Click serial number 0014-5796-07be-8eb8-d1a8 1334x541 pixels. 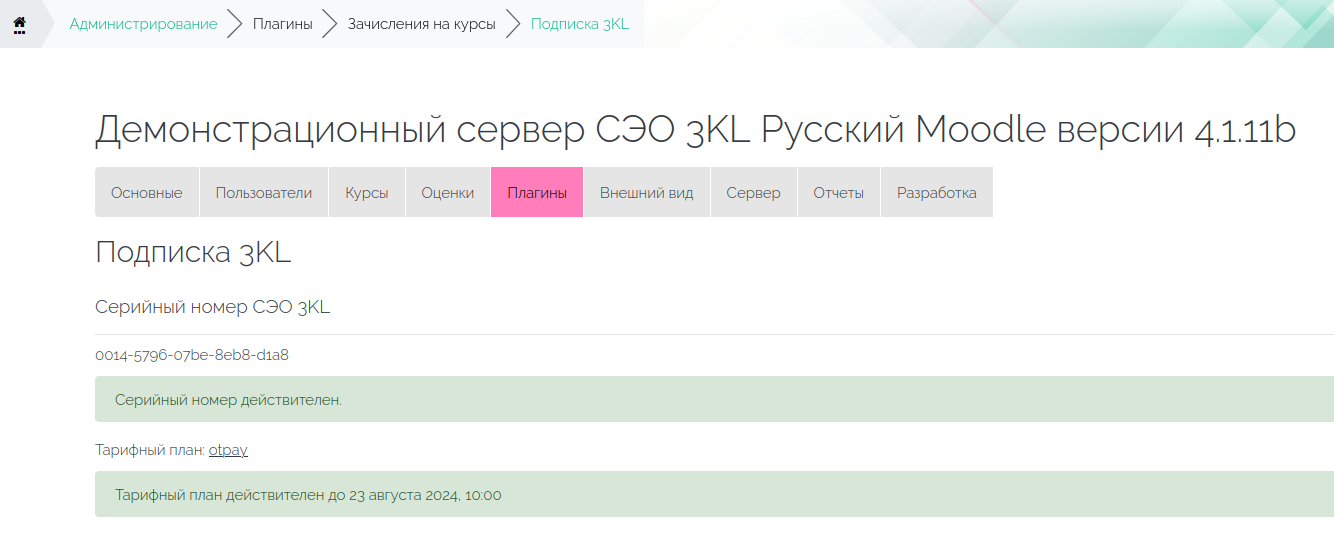tap(192, 354)
